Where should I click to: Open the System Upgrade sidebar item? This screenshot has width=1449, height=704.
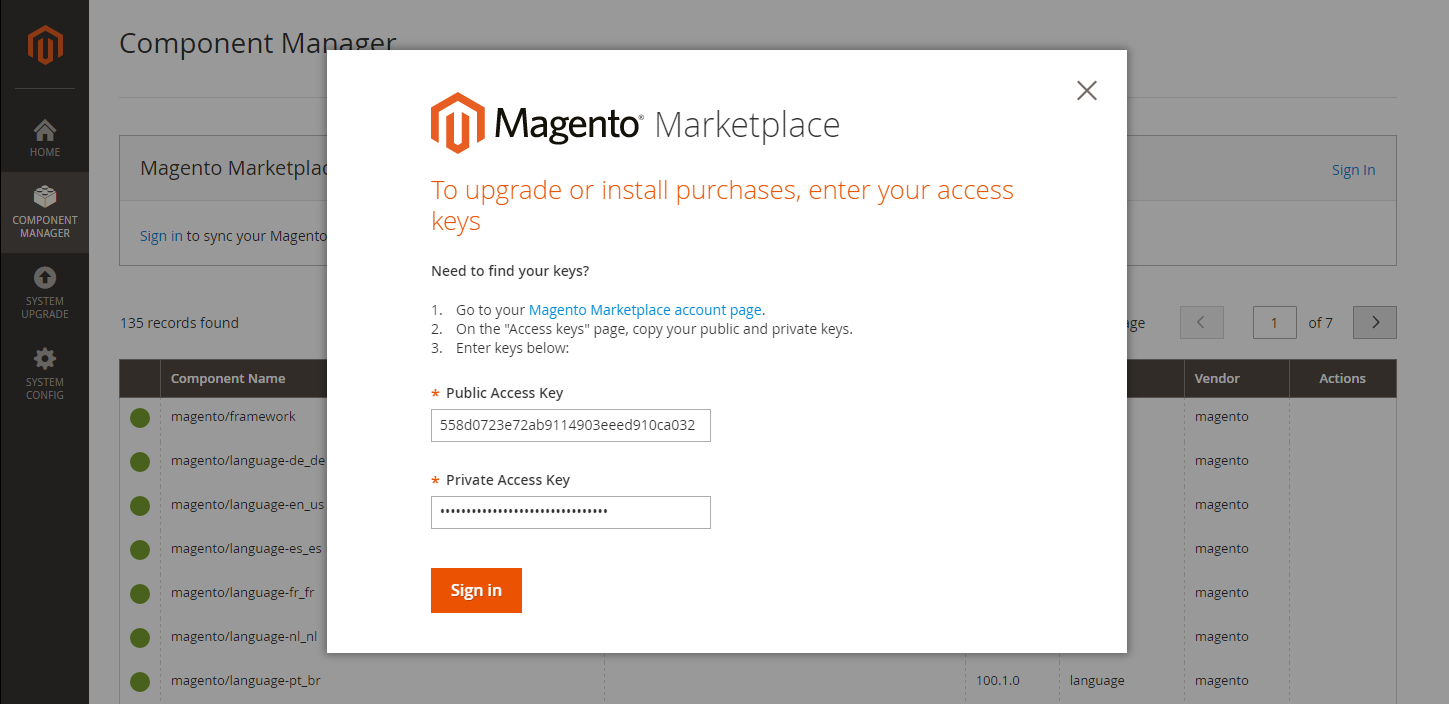44,293
